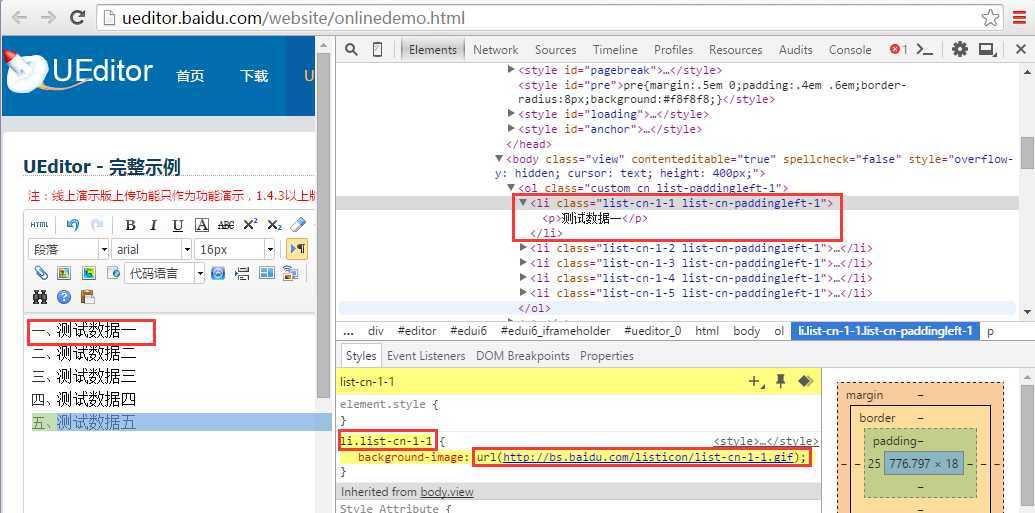Click the blue web app icon
This screenshot has height=513, width=1035.
pyautogui.click(x=218, y=273)
